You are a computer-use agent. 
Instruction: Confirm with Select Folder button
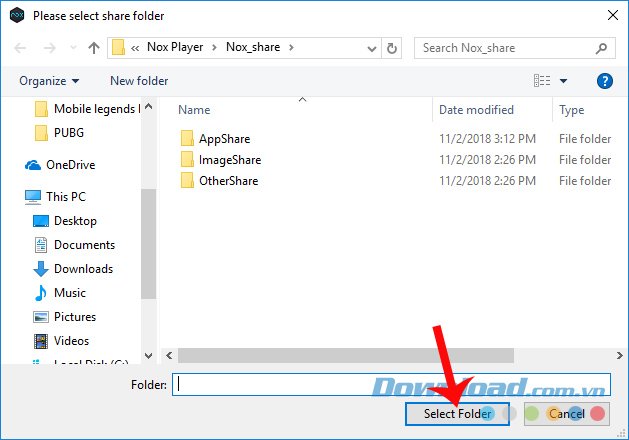457,414
